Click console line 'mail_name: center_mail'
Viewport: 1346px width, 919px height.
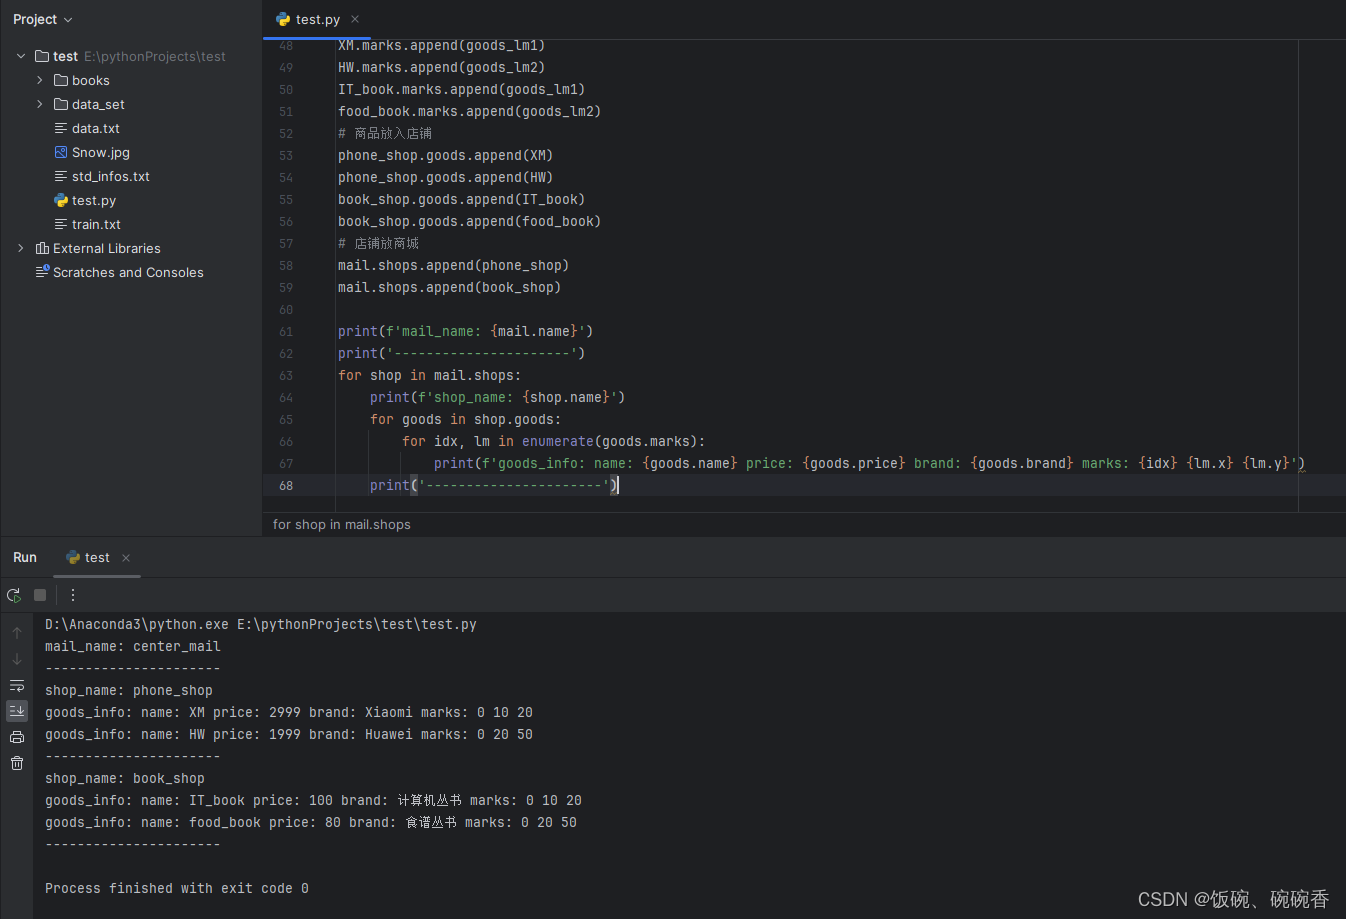tap(133, 646)
